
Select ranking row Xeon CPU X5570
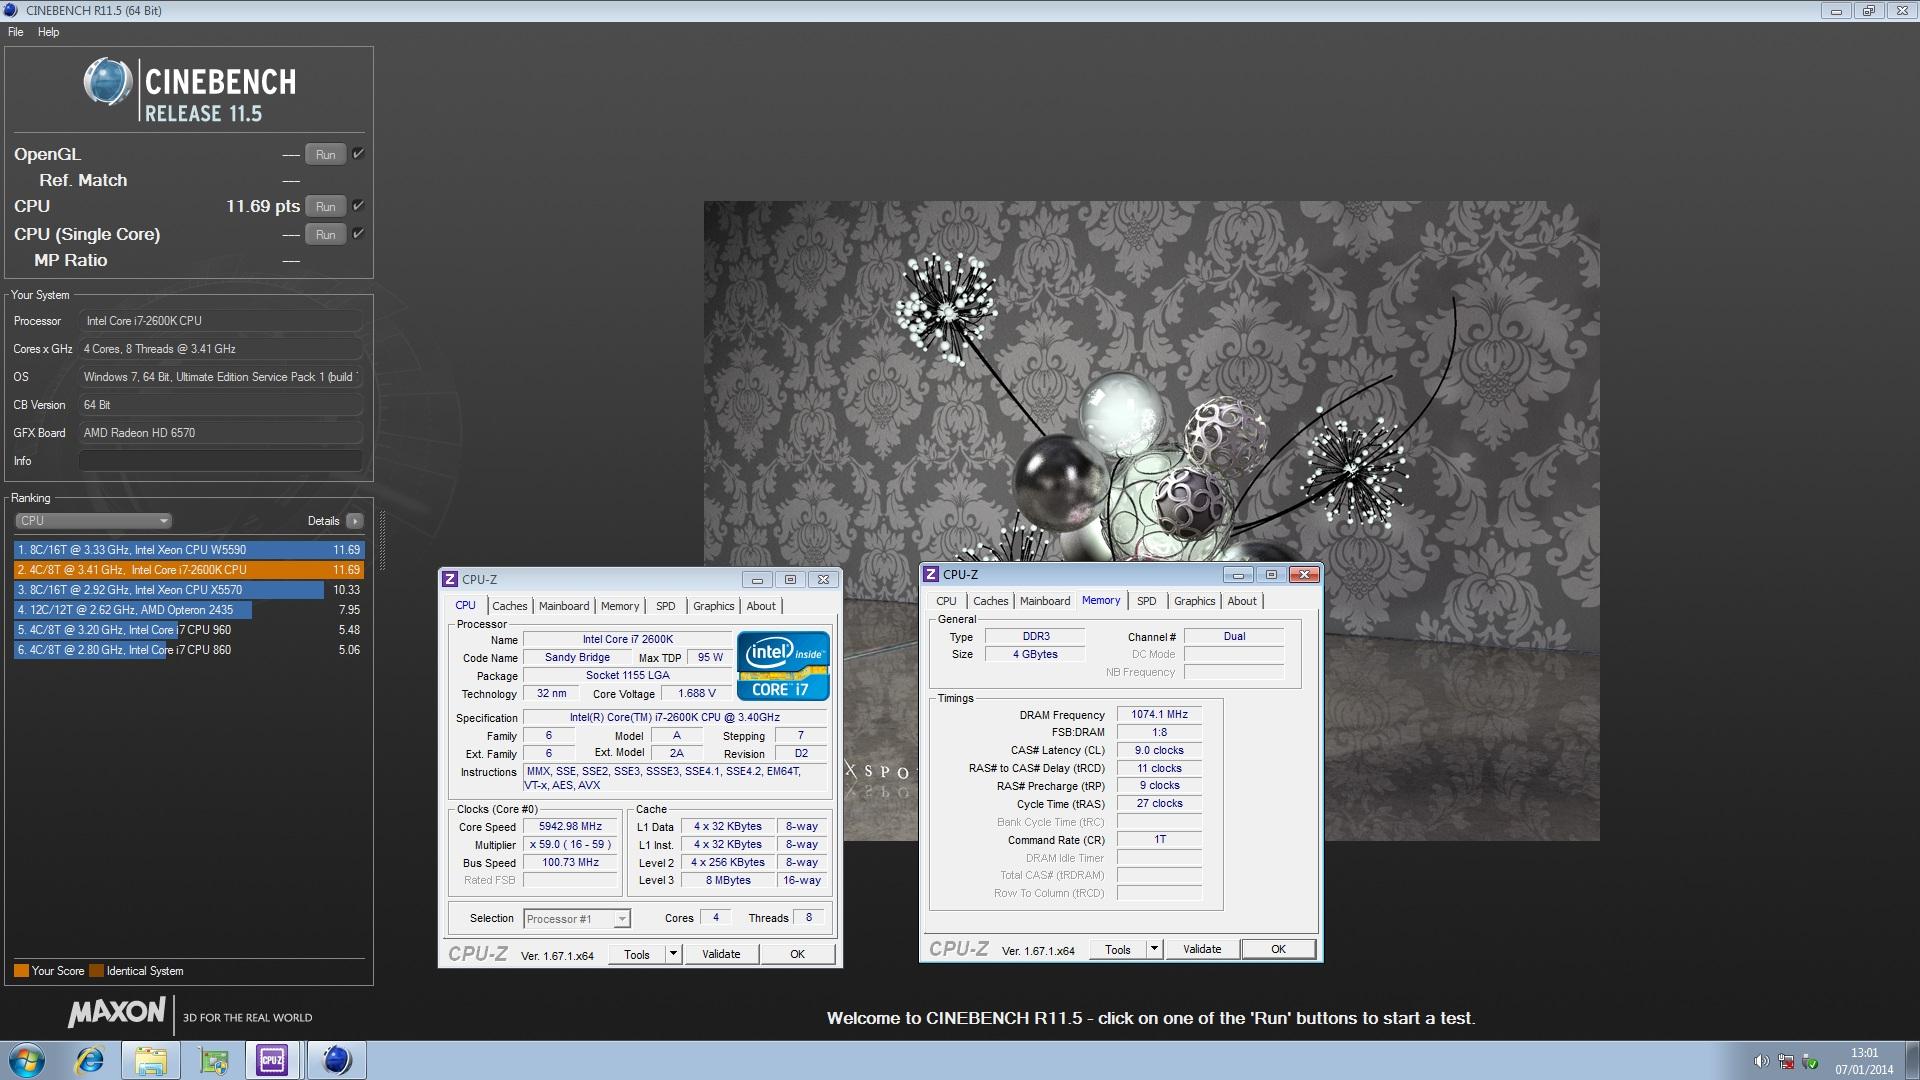(189, 590)
